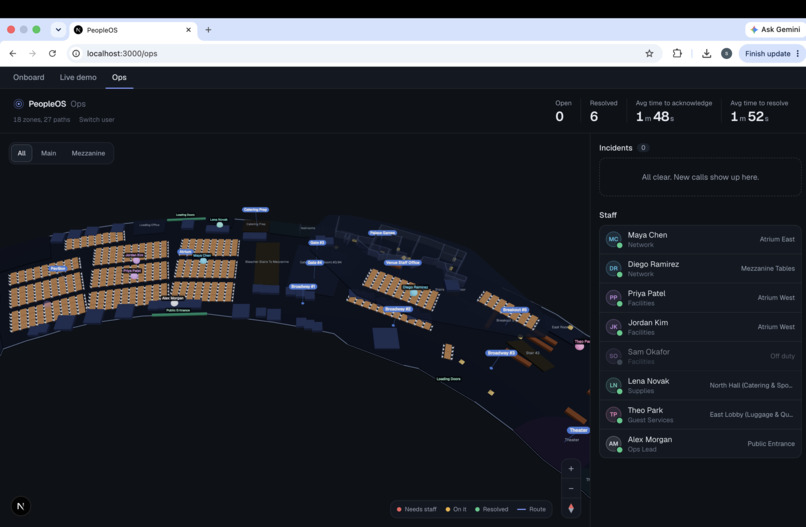Click Lena Novak's LN avatar
This screenshot has width=806, height=527.
[613, 386]
